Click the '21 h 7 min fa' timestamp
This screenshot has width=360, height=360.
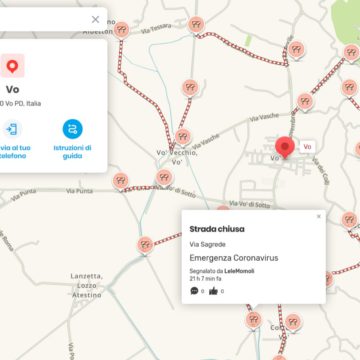click(x=205, y=279)
